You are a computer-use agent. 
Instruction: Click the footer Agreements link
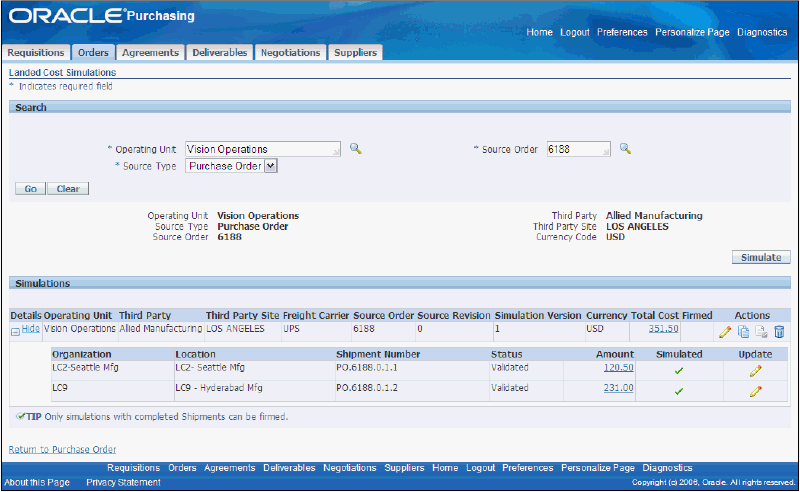click(x=230, y=468)
